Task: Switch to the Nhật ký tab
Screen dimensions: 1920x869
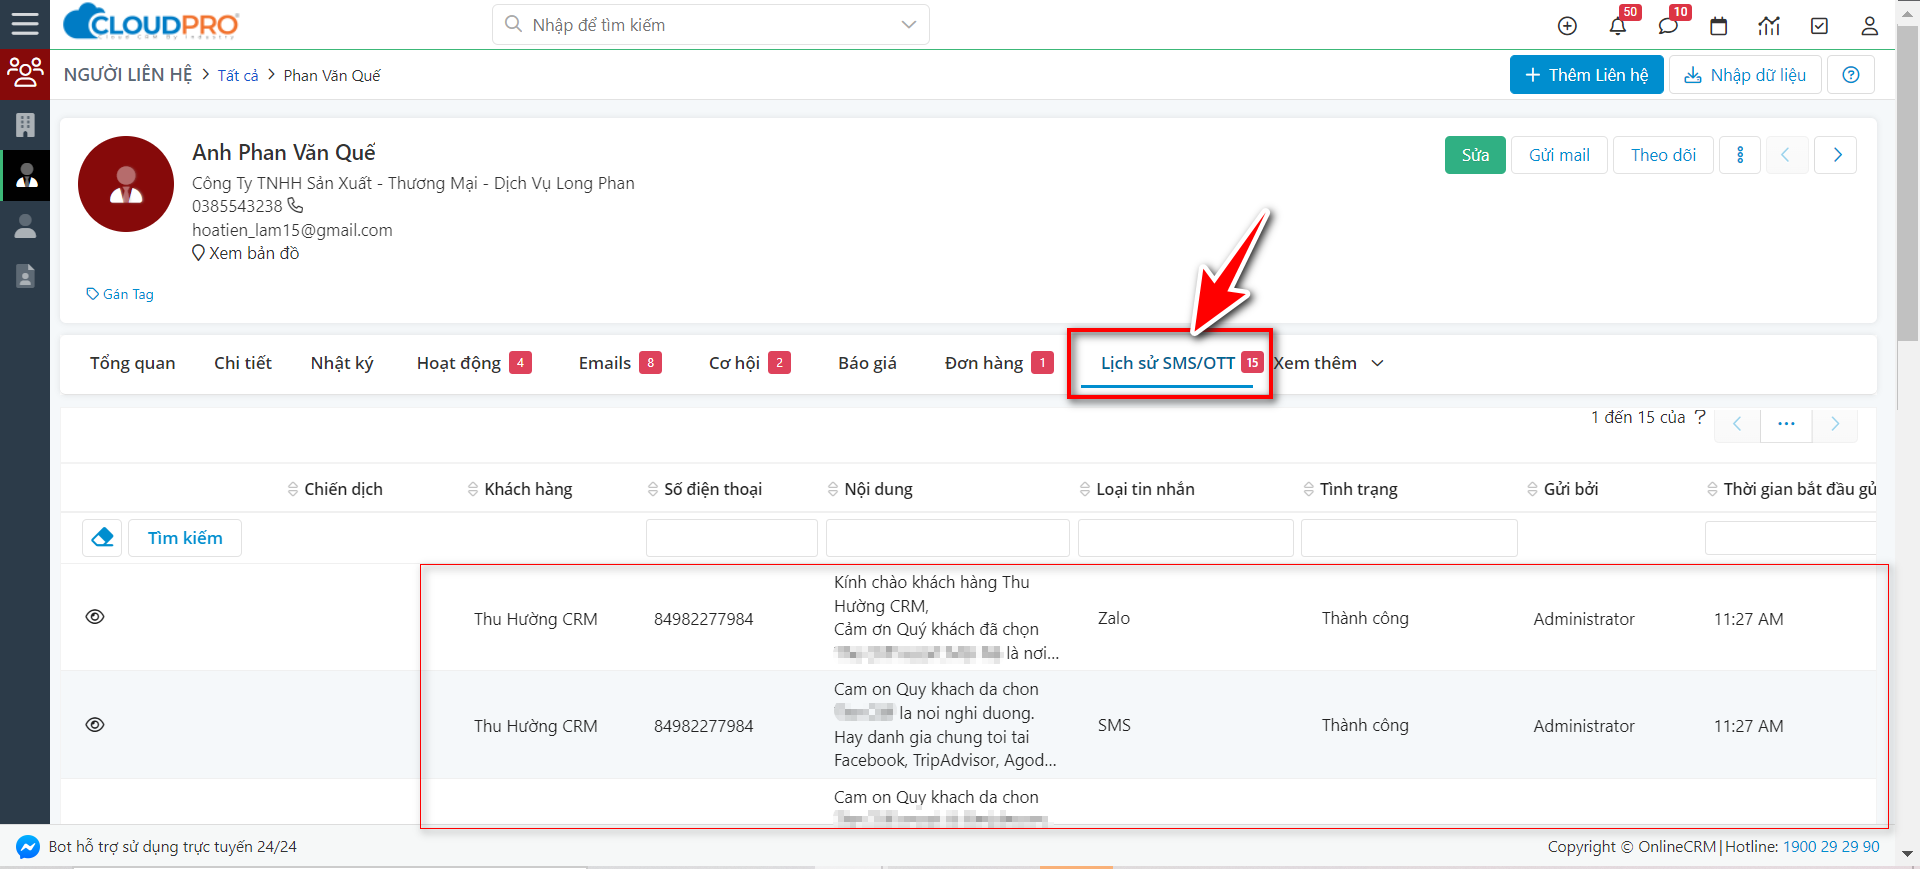Action: pyautogui.click(x=342, y=363)
